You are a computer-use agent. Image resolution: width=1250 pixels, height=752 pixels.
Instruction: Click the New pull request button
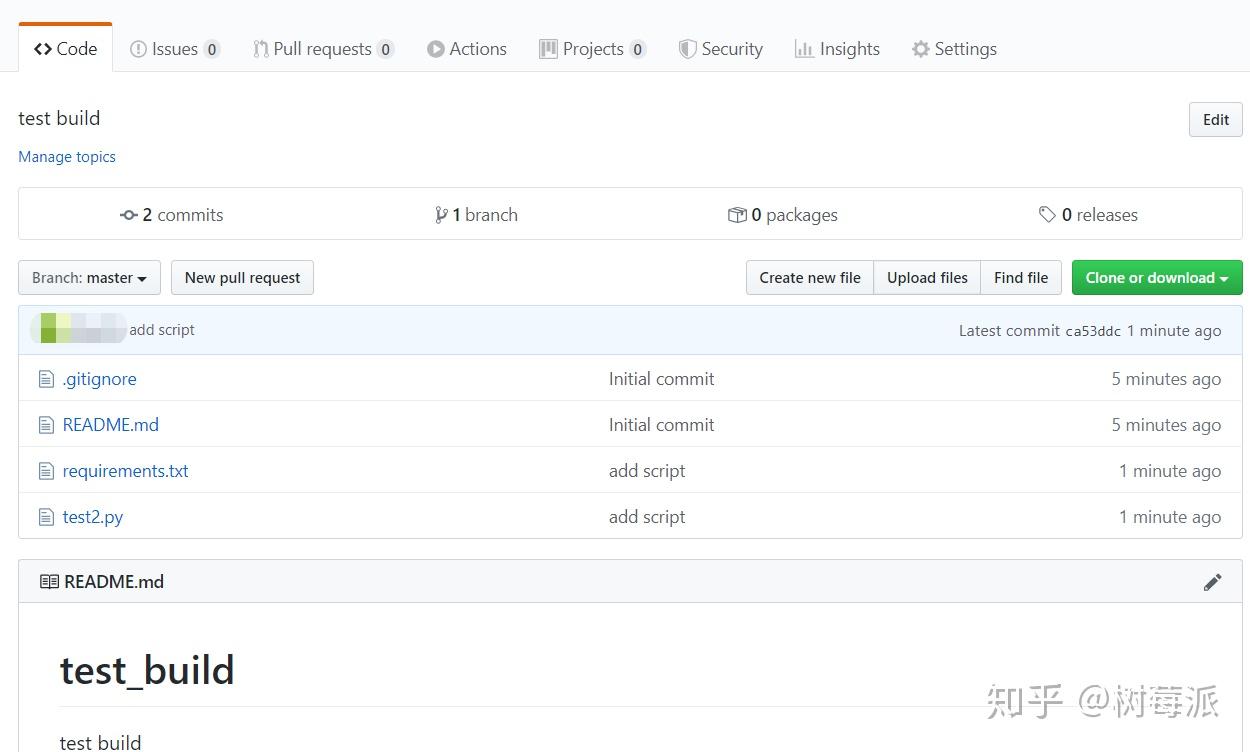242,277
